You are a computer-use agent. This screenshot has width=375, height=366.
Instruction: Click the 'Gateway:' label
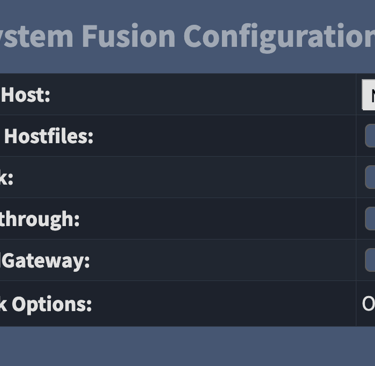pos(45,261)
